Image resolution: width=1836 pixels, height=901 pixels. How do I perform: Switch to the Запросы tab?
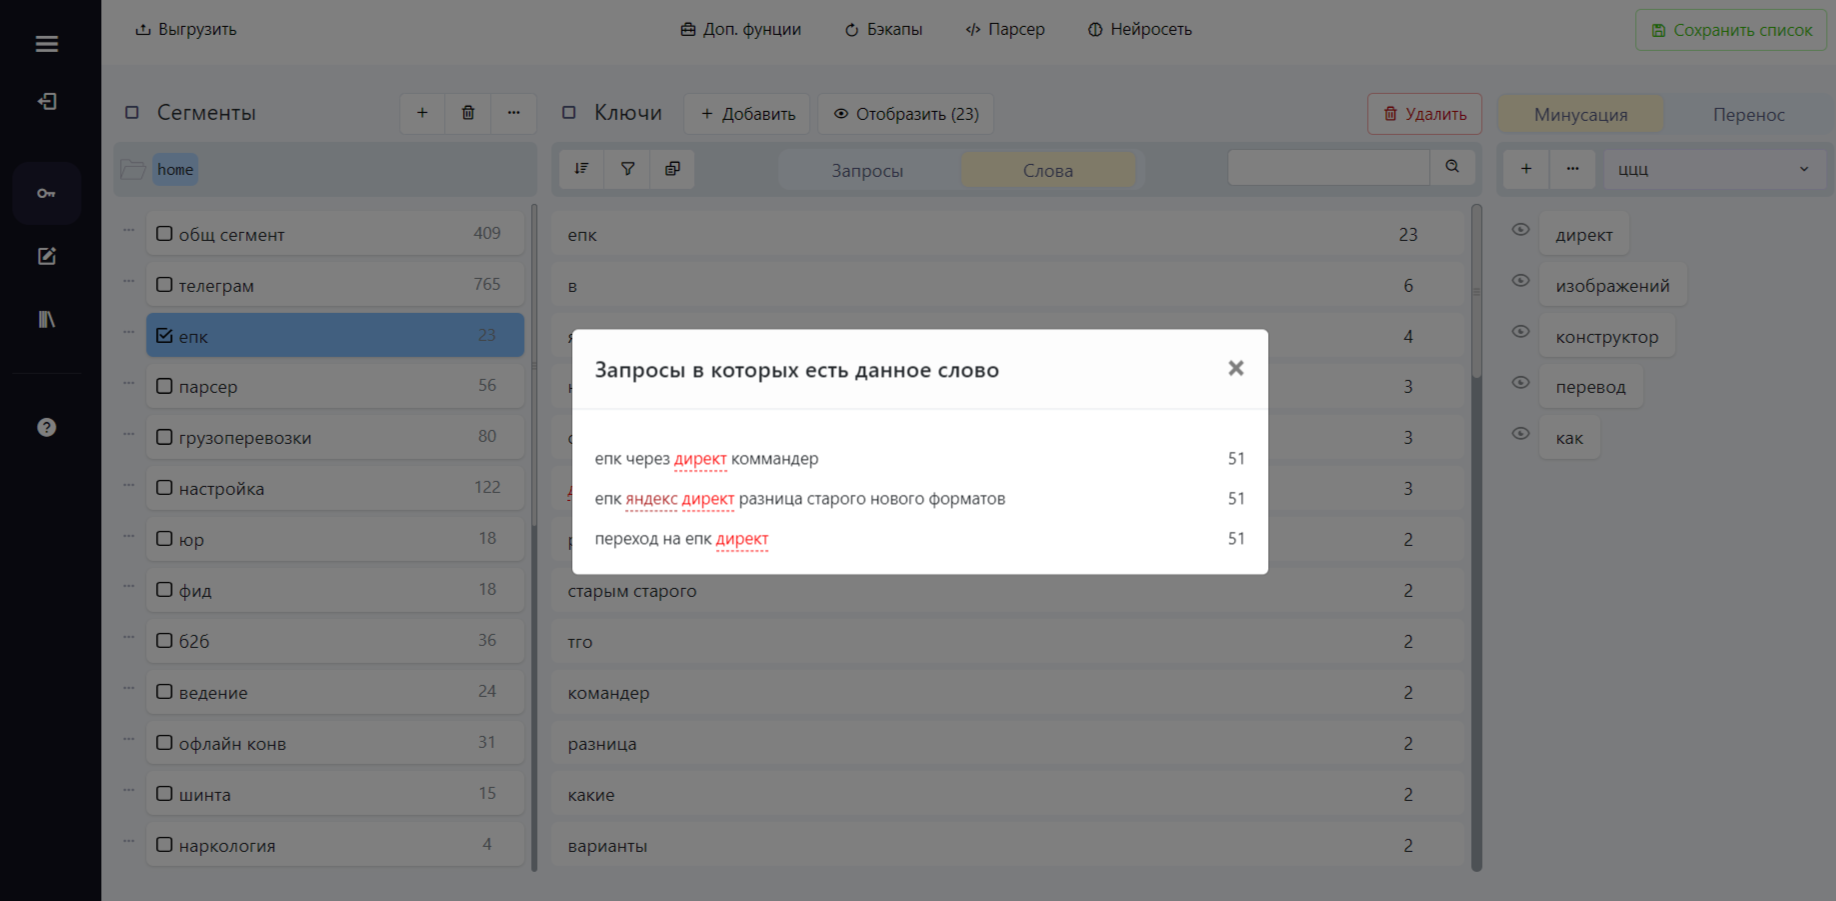(867, 170)
